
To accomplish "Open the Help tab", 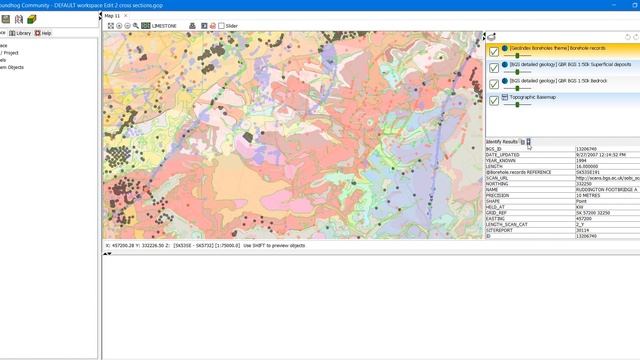I will (x=43, y=33).
